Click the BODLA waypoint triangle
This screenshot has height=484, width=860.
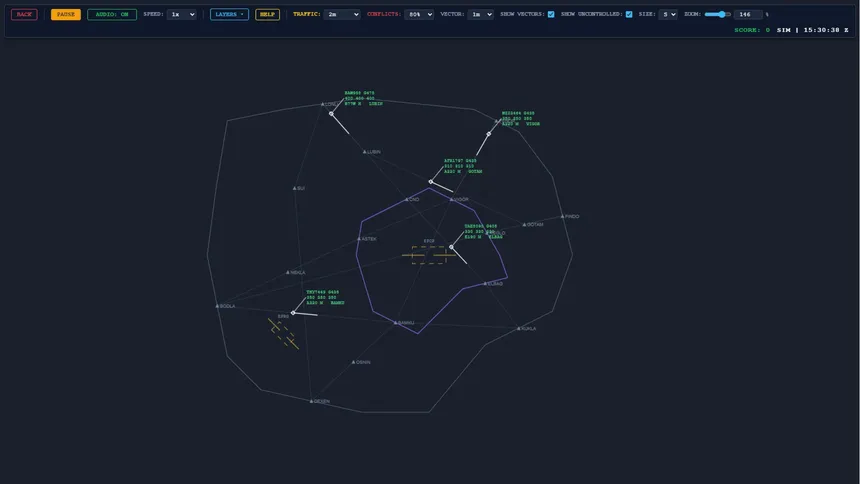[216, 306]
